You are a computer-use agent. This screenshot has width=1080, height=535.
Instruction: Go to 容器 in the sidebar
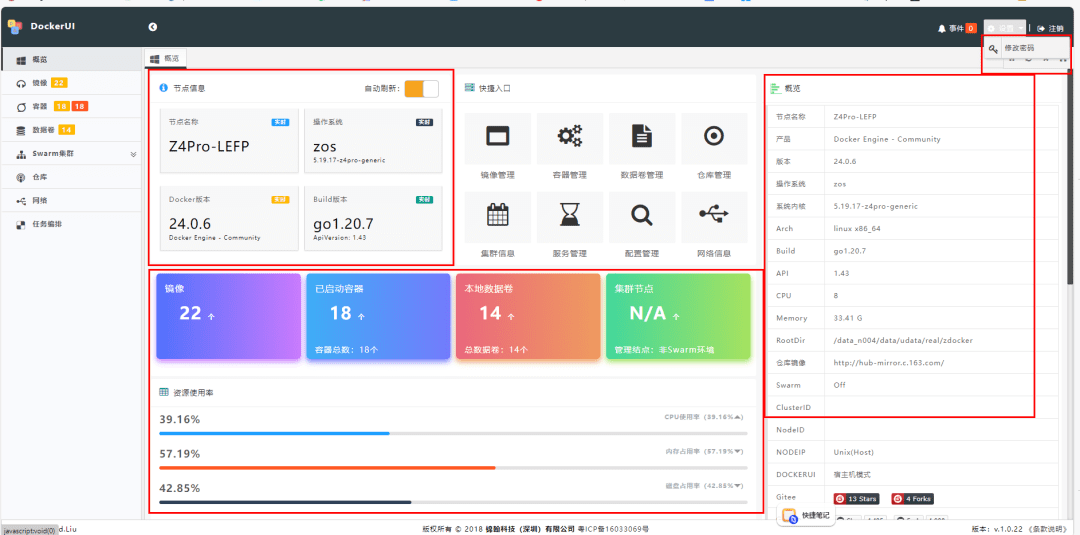(x=40, y=106)
